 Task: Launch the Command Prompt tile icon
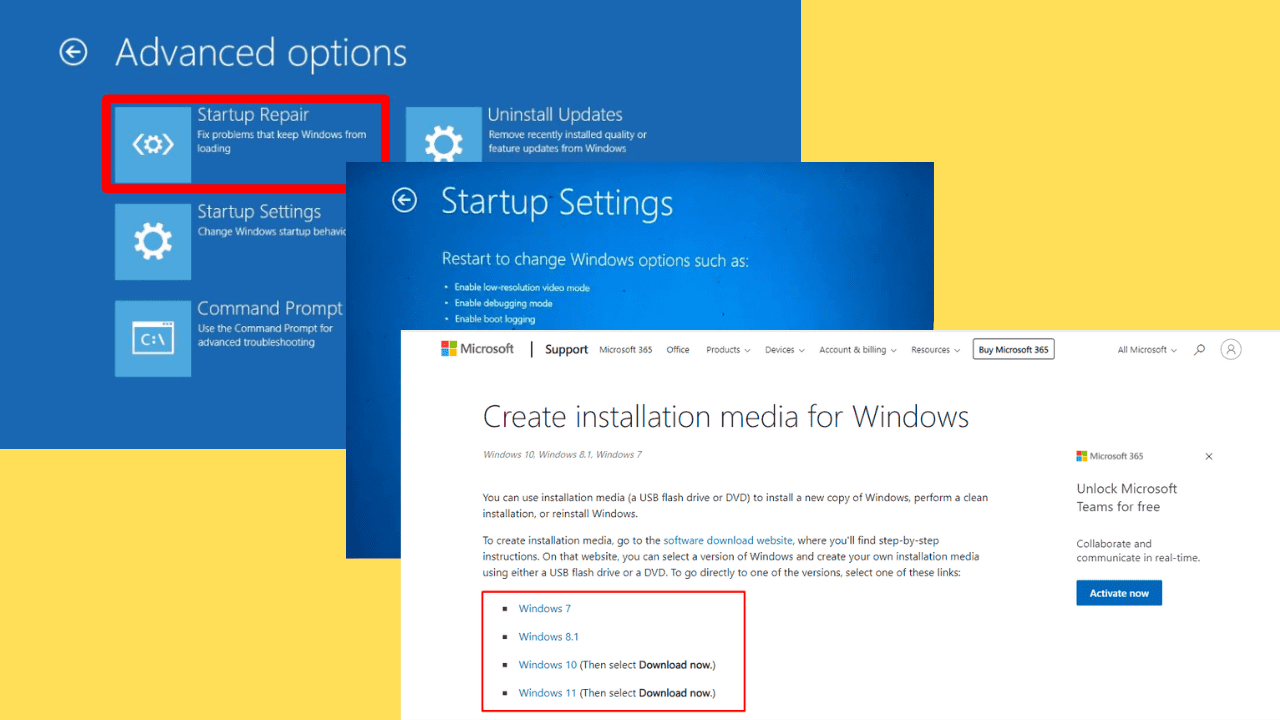153,339
